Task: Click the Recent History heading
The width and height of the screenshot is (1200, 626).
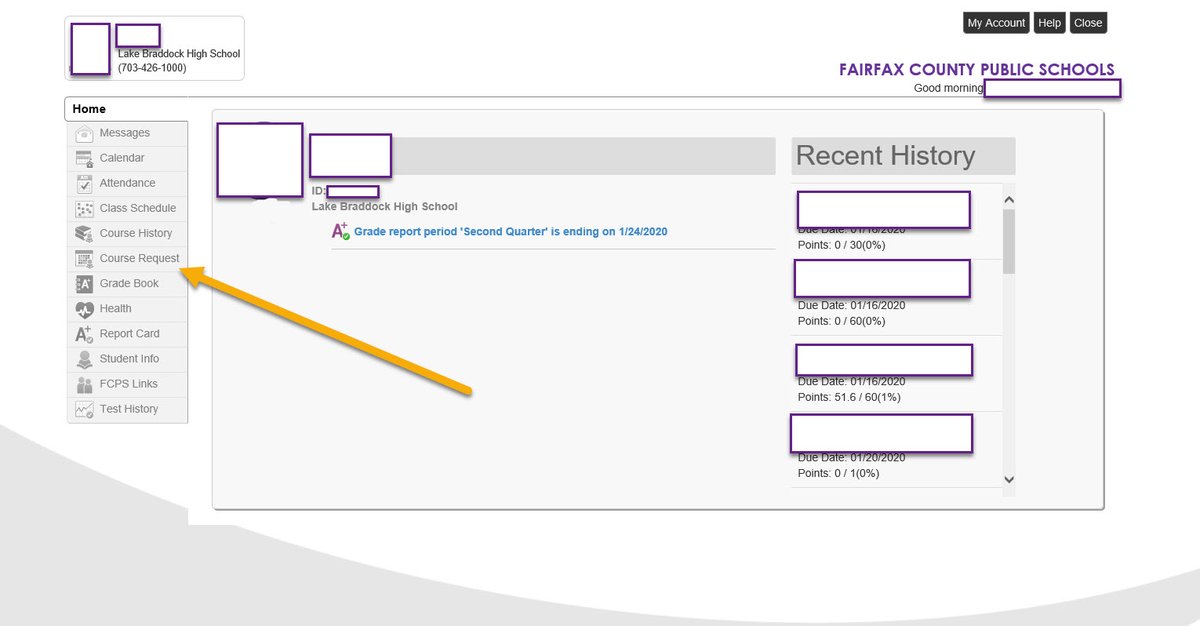Action: click(x=885, y=156)
